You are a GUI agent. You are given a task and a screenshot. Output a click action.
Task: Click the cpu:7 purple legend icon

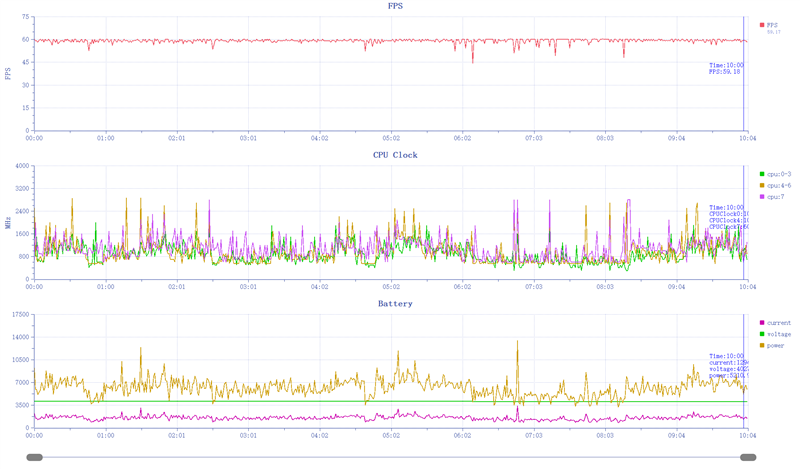(x=762, y=196)
